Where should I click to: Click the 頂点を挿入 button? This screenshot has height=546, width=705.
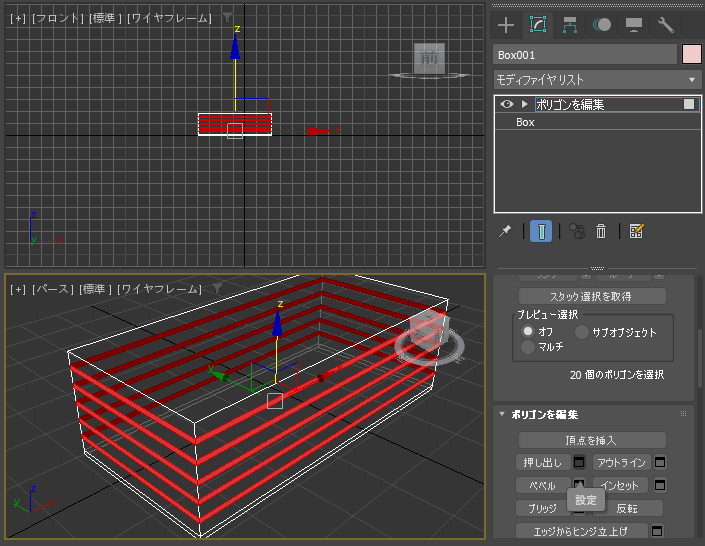(592, 440)
